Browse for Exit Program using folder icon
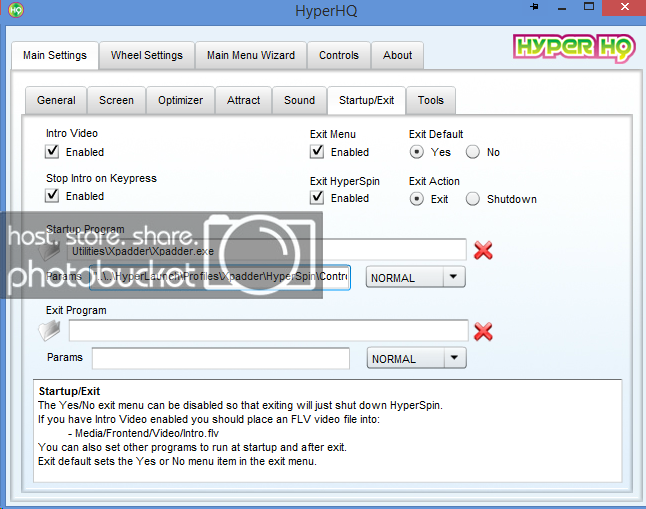This screenshot has height=509, width=646. [49, 331]
